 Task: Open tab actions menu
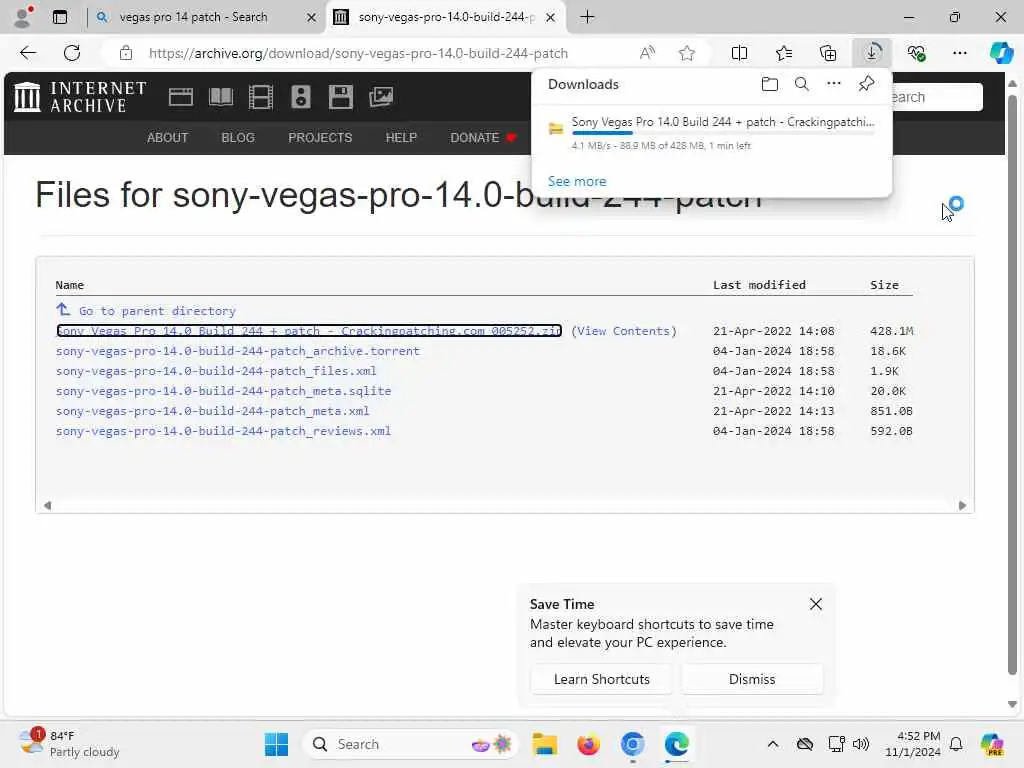[60, 17]
